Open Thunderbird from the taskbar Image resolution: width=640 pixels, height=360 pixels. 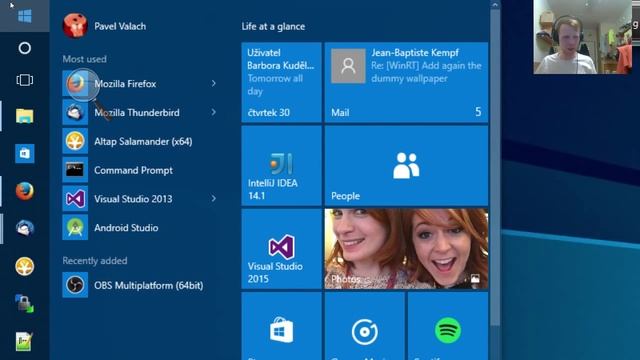tap(24, 229)
